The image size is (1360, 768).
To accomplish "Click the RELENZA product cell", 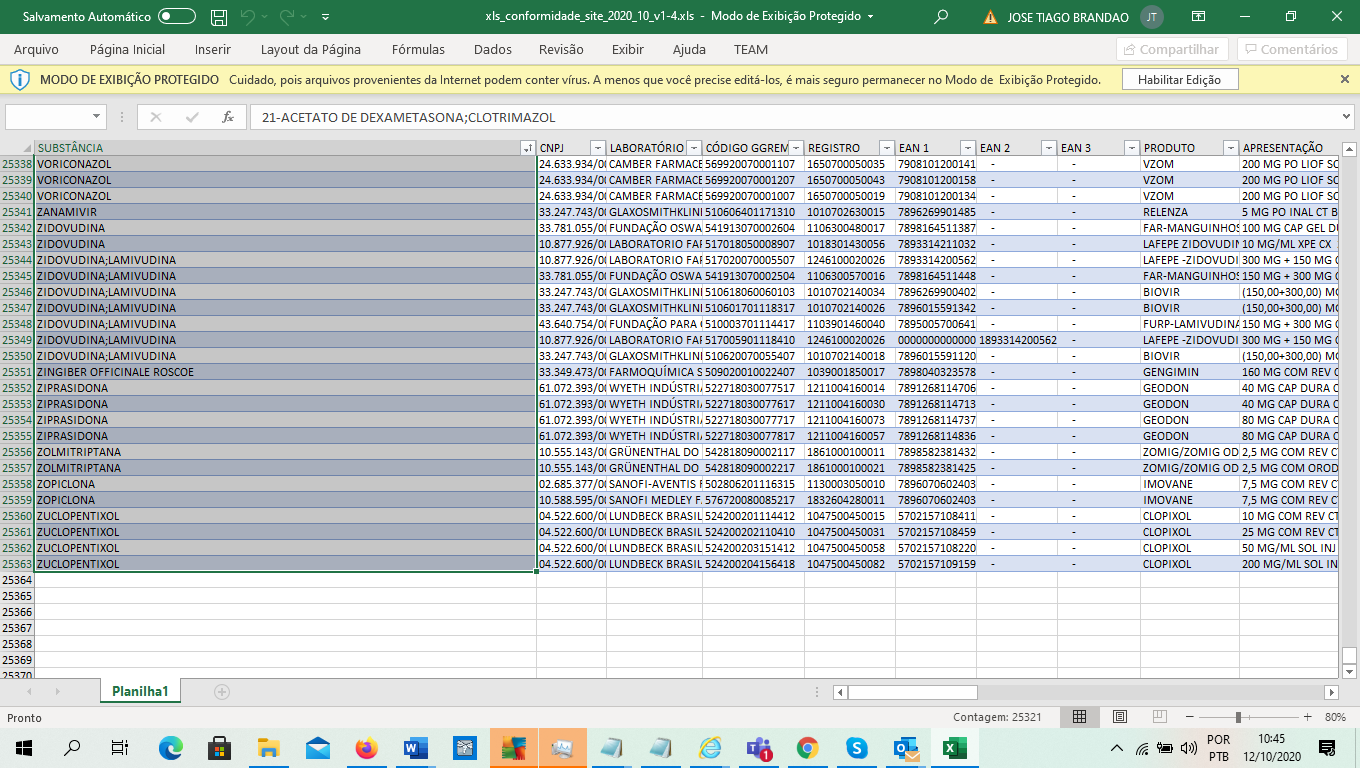I will pos(1190,212).
